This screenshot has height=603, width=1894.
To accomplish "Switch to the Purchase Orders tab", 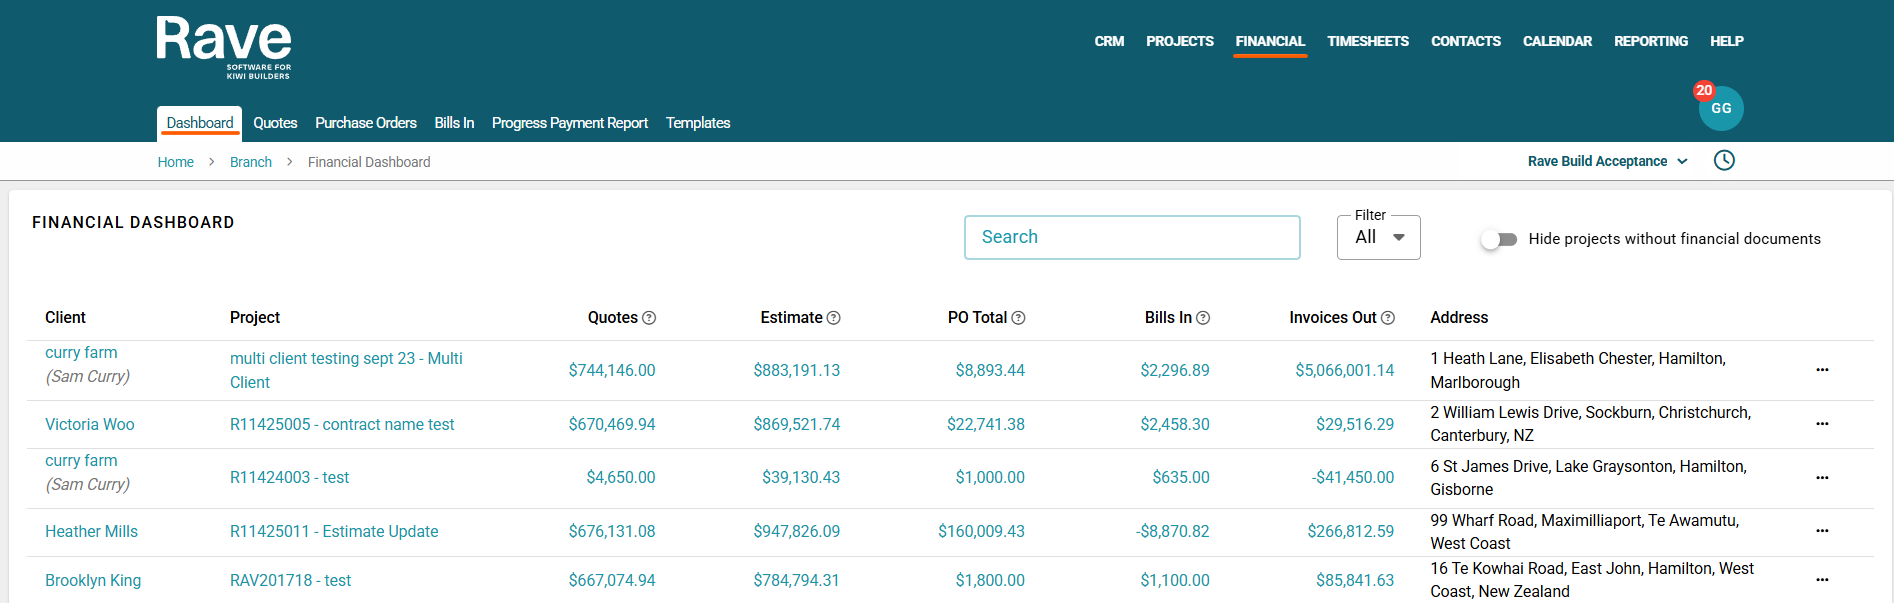I will [x=365, y=123].
